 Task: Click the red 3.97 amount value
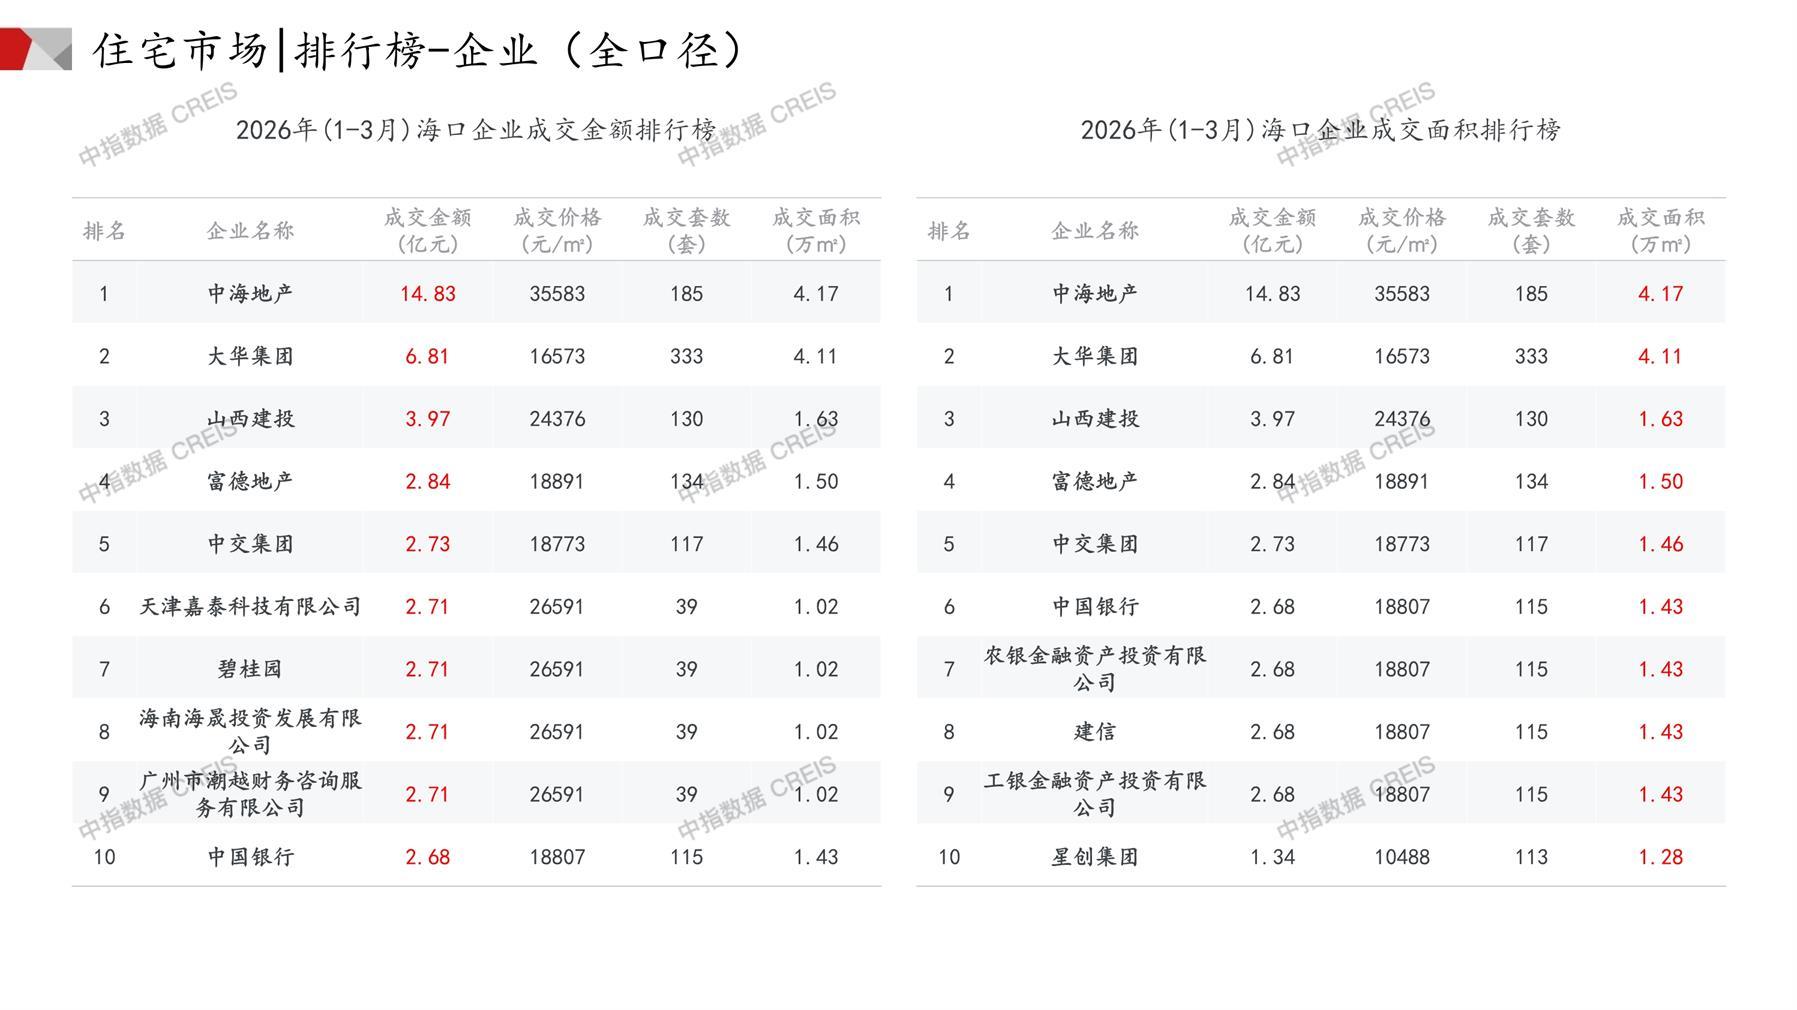pos(427,419)
